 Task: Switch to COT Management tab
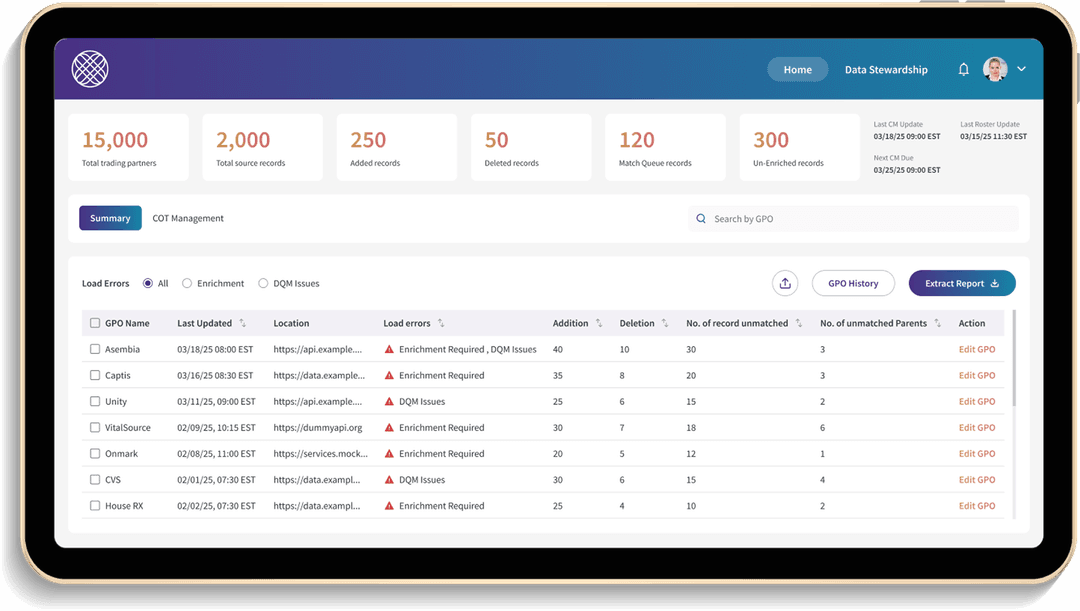pos(188,218)
